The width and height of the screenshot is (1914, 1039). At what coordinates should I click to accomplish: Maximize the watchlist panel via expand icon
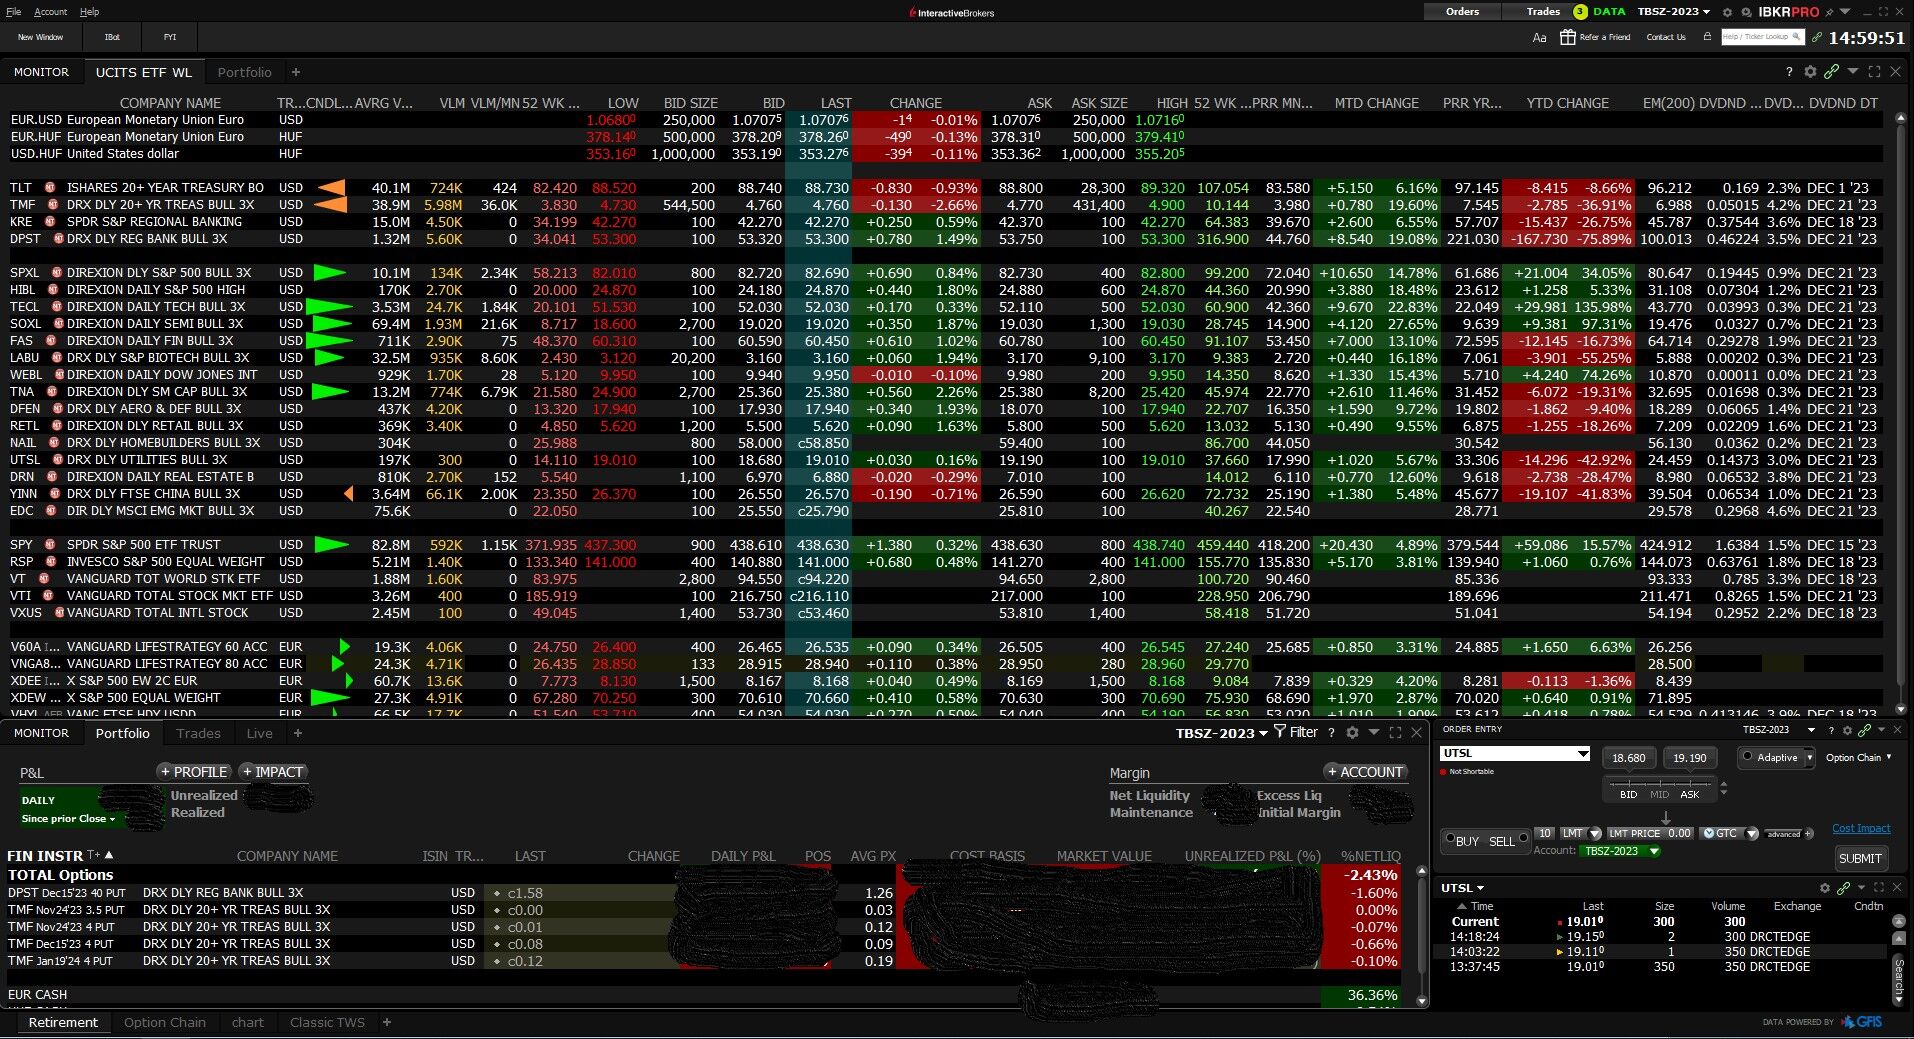1874,72
